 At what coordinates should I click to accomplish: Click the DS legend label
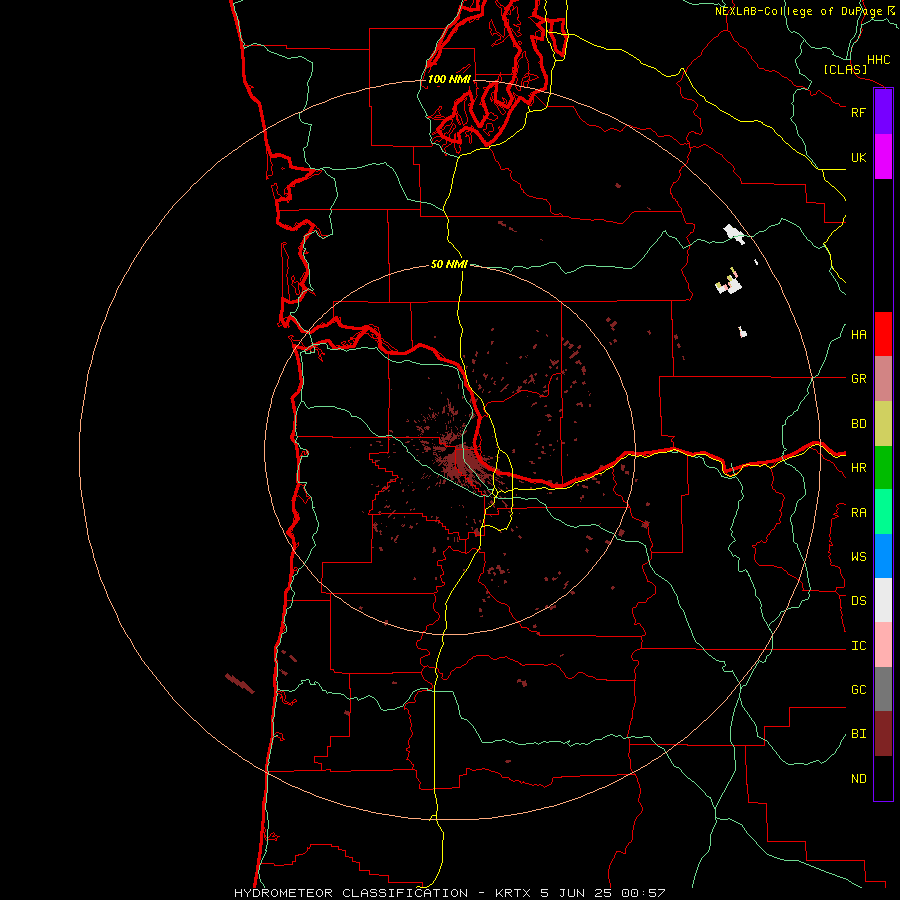coord(858,601)
